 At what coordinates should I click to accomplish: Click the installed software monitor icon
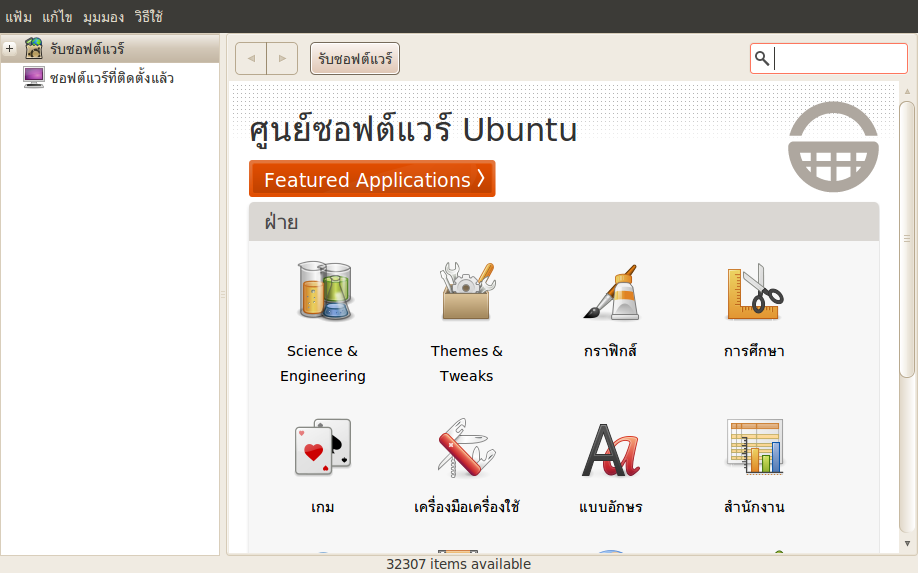click(x=34, y=77)
